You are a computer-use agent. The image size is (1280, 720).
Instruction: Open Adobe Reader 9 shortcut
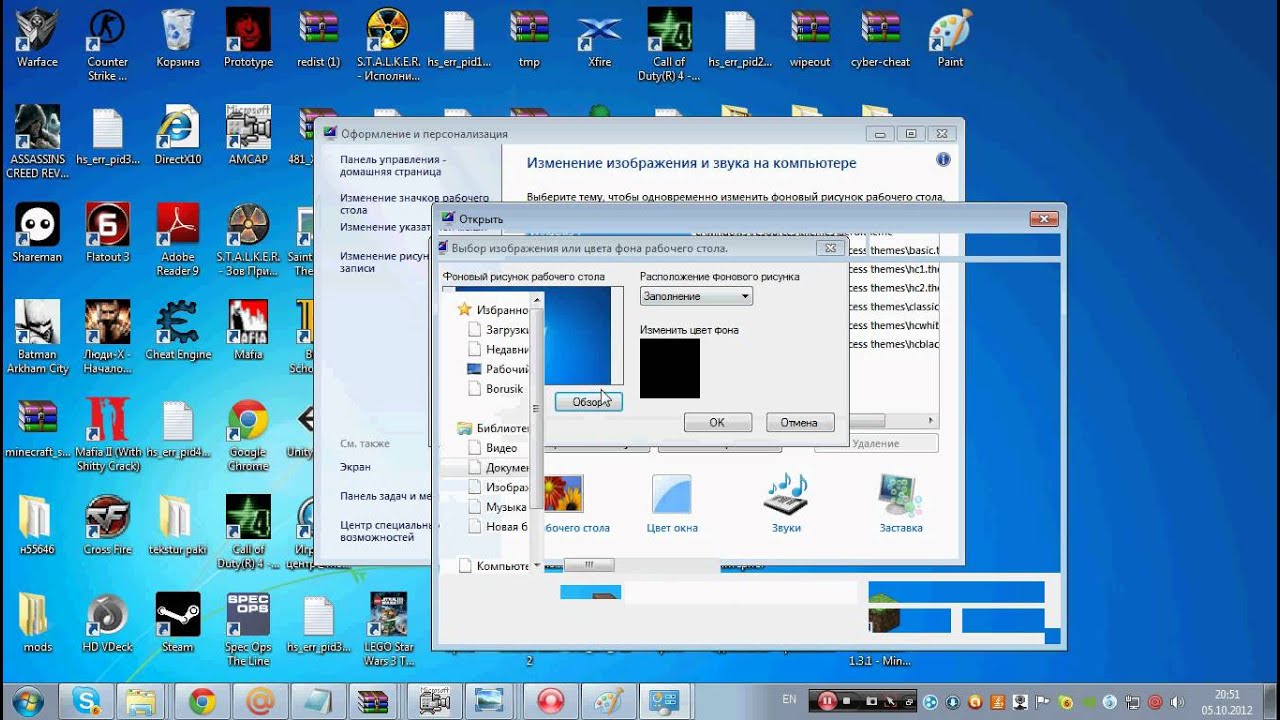tap(178, 240)
